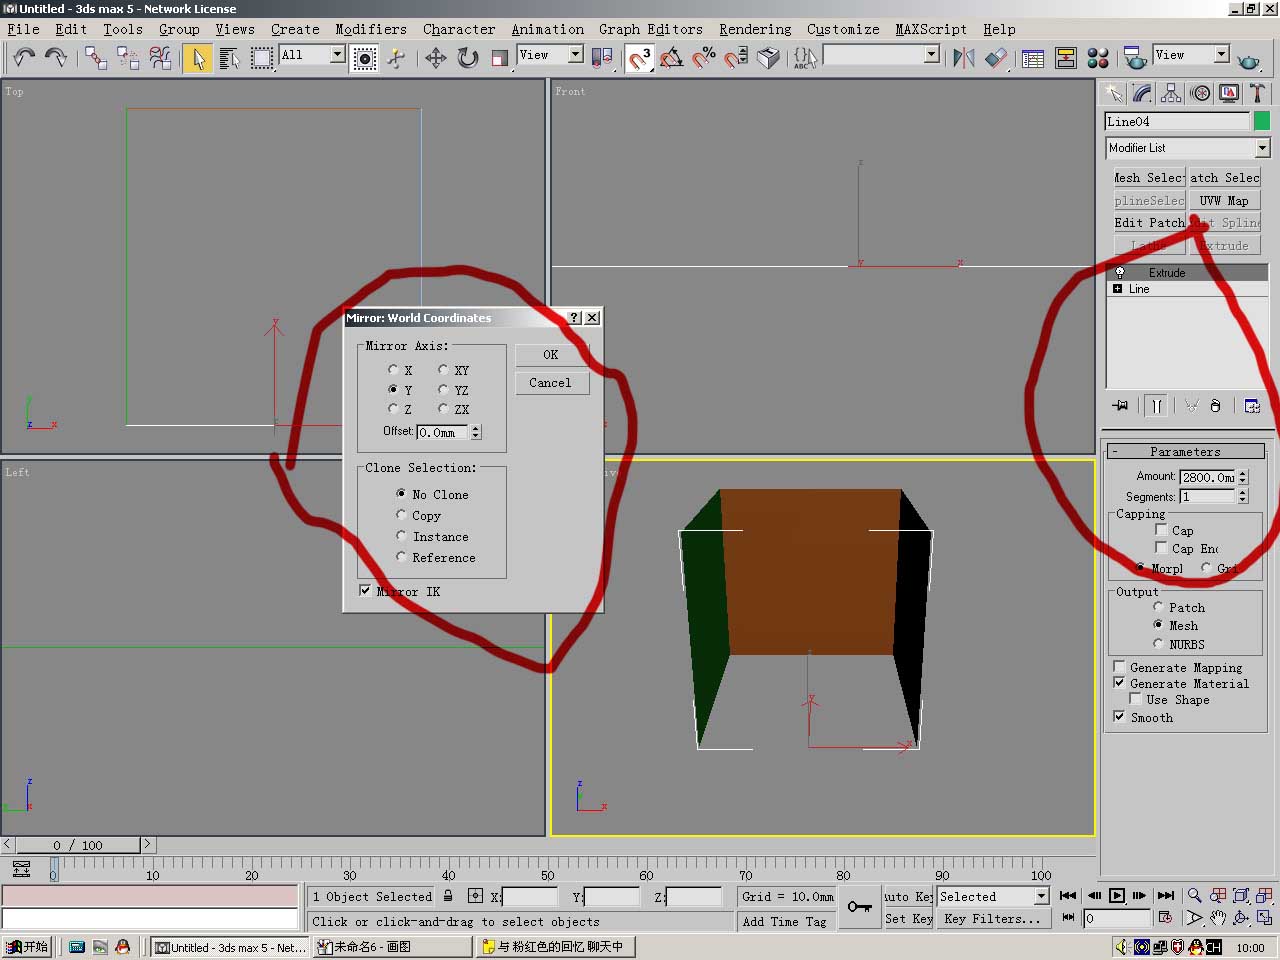Choose X as the mirror axis
The height and width of the screenshot is (960, 1280).
tap(394, 370)
